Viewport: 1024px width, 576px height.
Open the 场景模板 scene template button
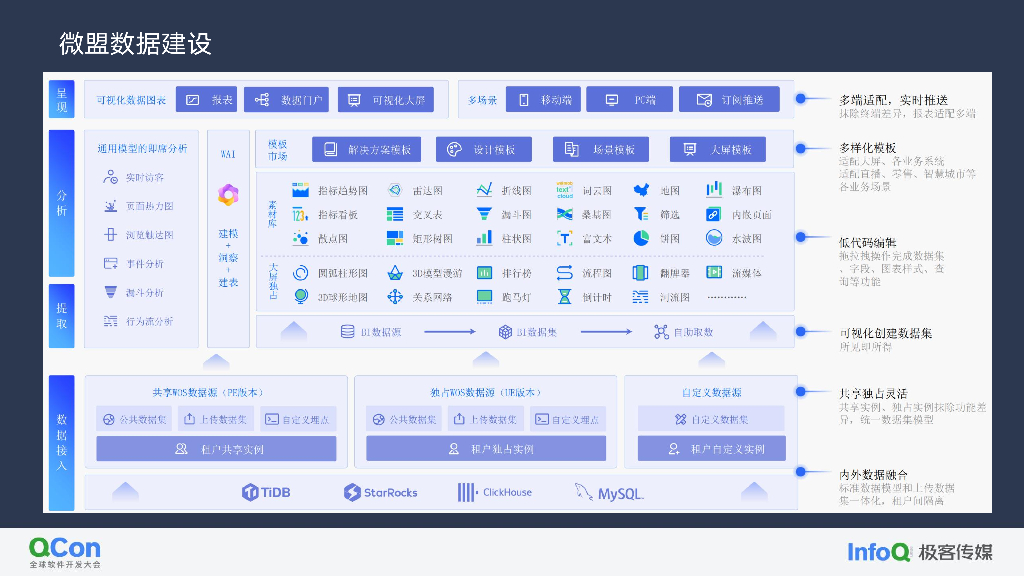pyautogui.click(x=601, y=149)
